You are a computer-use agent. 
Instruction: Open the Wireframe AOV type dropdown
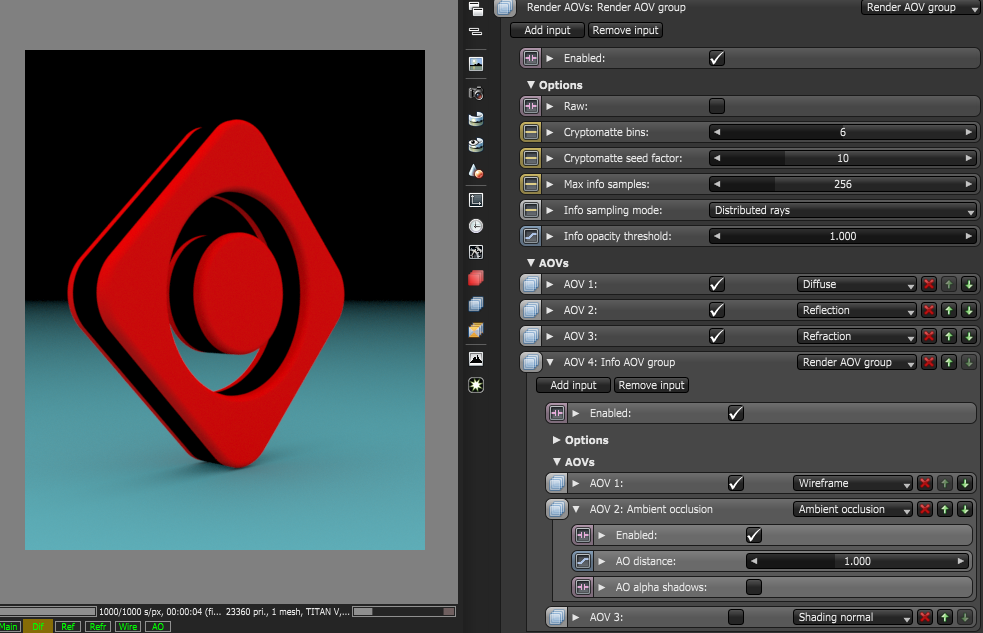pos(854,483)
